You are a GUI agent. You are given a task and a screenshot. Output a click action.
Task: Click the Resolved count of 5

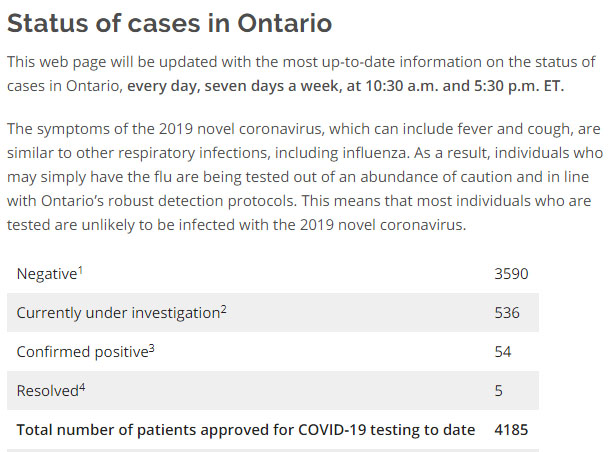pyautogui.click(x=498, y=390)
